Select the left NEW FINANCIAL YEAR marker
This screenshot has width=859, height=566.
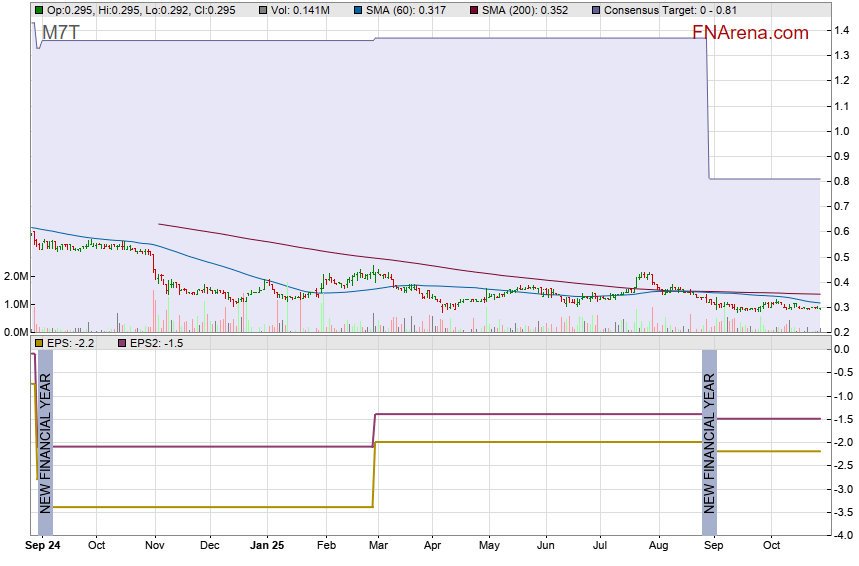[45, 440]
